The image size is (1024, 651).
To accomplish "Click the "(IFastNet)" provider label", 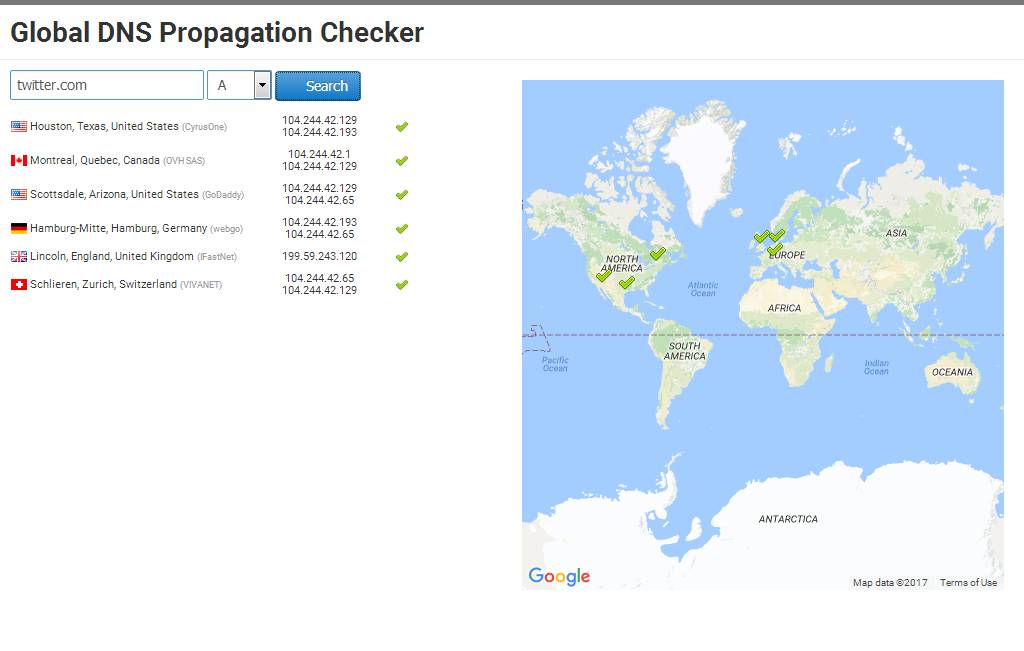I will tap(217, 257).
